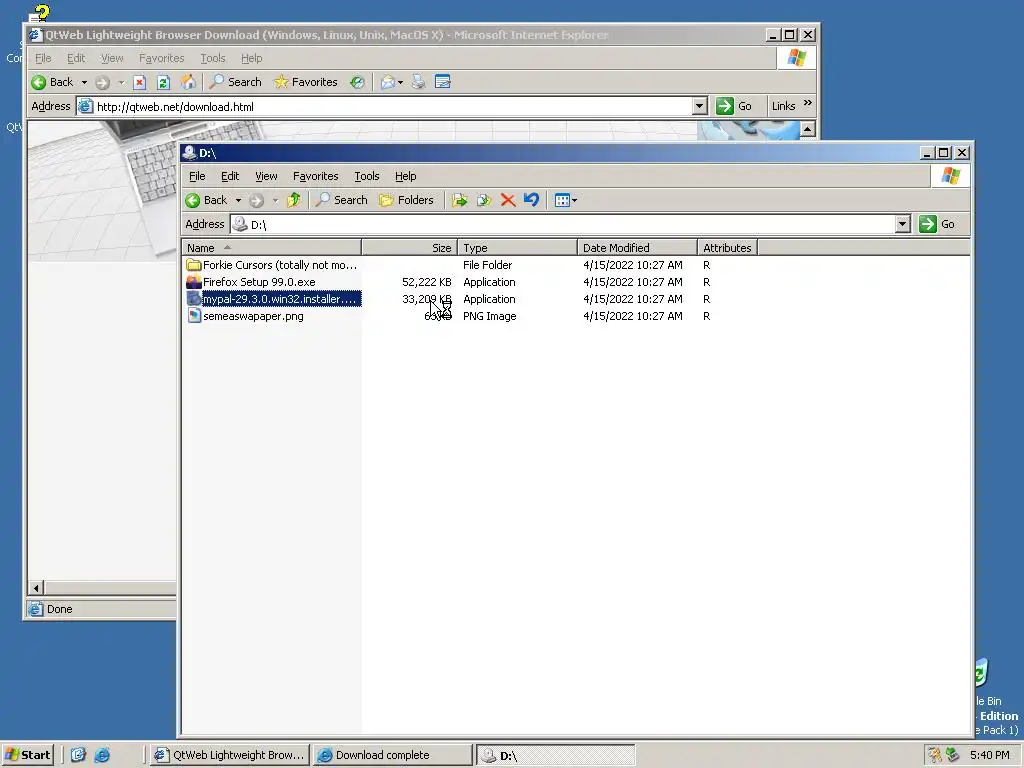Click Internet Explorer Mail icon

tap(388, 82)
